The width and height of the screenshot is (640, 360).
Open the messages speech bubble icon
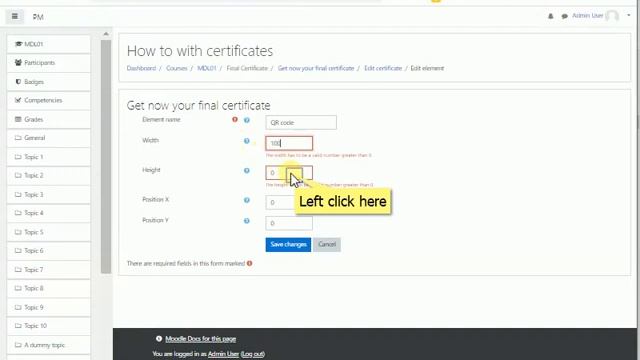[x=564, y=16]
